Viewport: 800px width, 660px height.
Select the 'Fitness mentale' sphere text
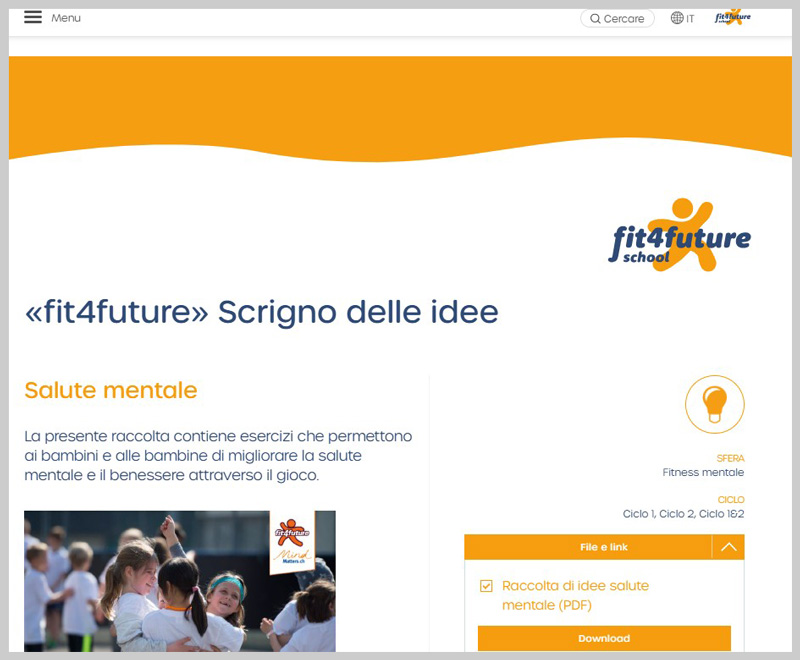(703, 472)
